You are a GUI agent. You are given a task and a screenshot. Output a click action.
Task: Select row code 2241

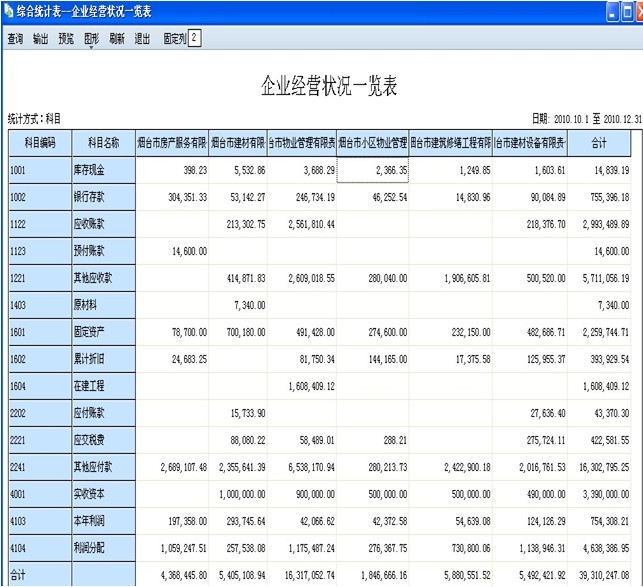click(x=40, y=467)
